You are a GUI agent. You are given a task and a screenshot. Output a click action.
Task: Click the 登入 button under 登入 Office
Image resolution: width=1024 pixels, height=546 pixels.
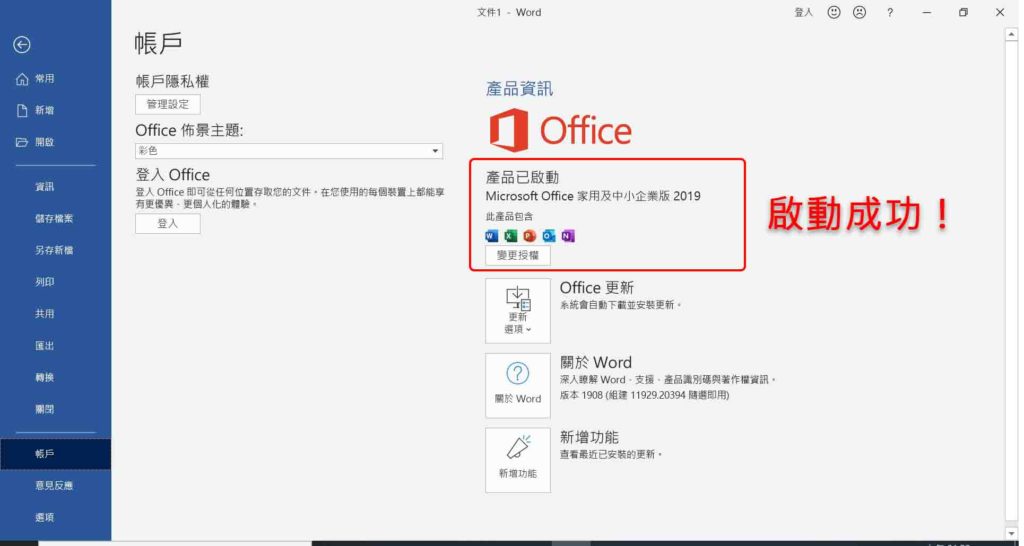click(x=168, y=223)
